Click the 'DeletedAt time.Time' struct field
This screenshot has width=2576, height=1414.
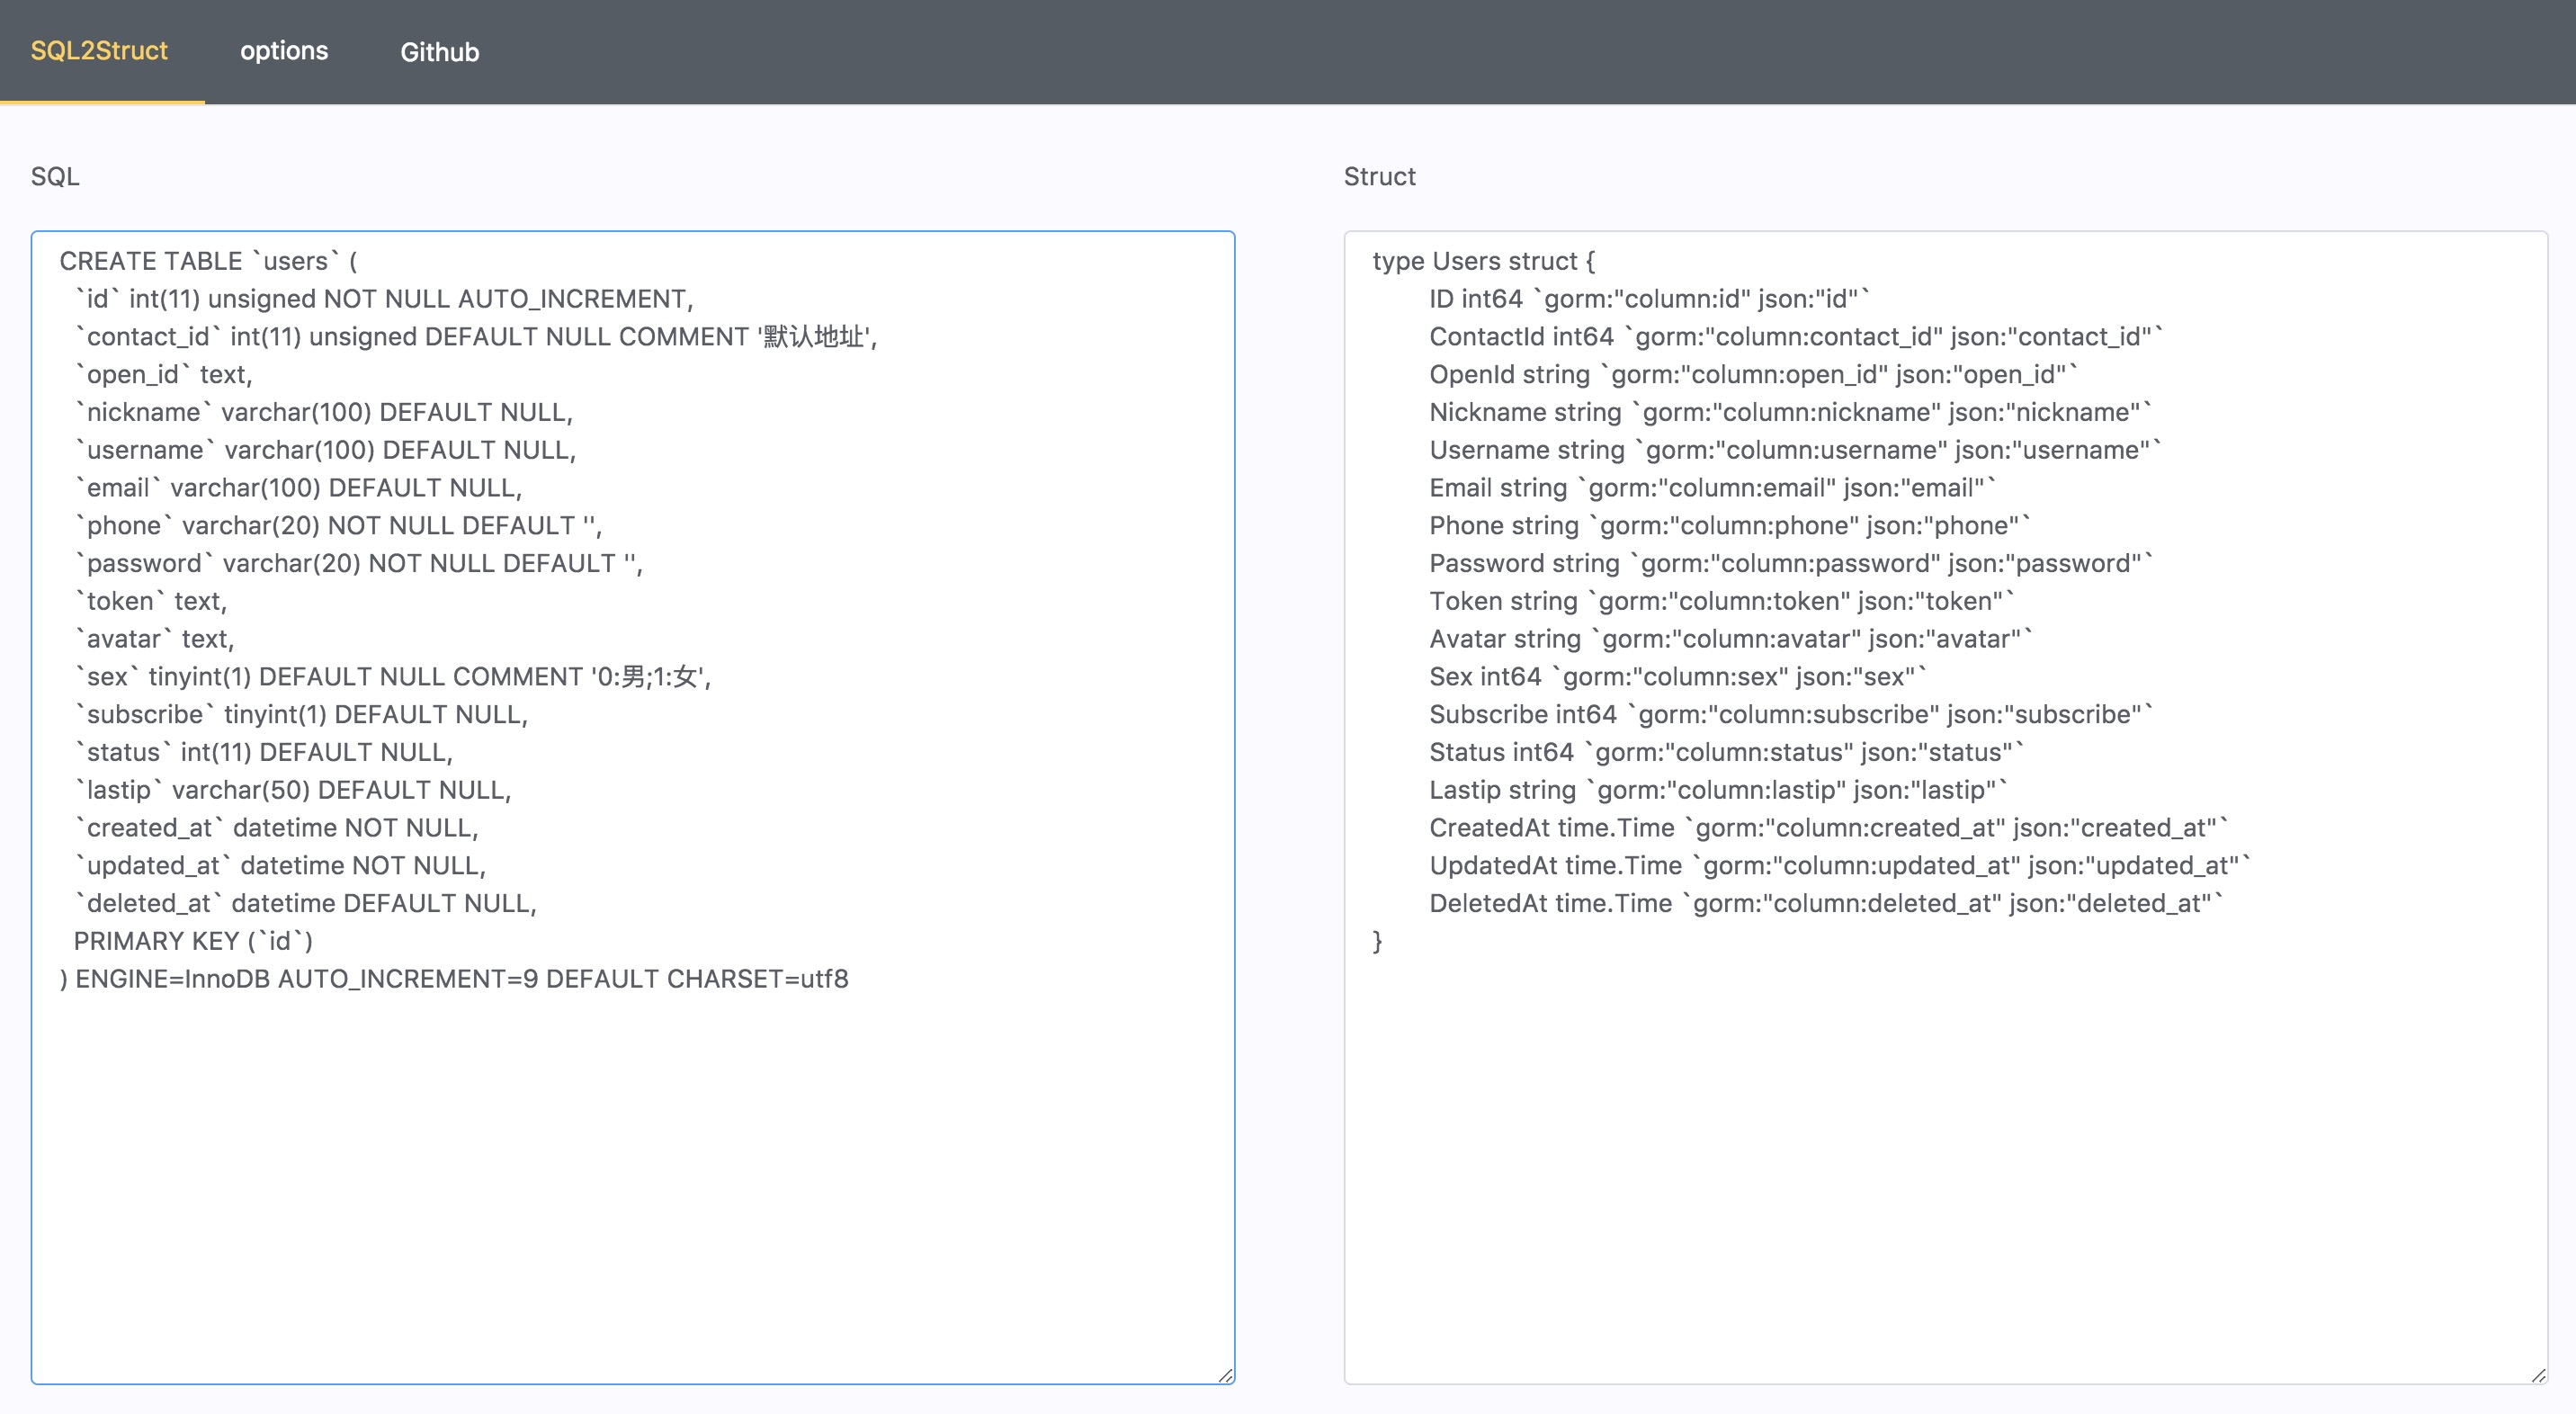1828,904
